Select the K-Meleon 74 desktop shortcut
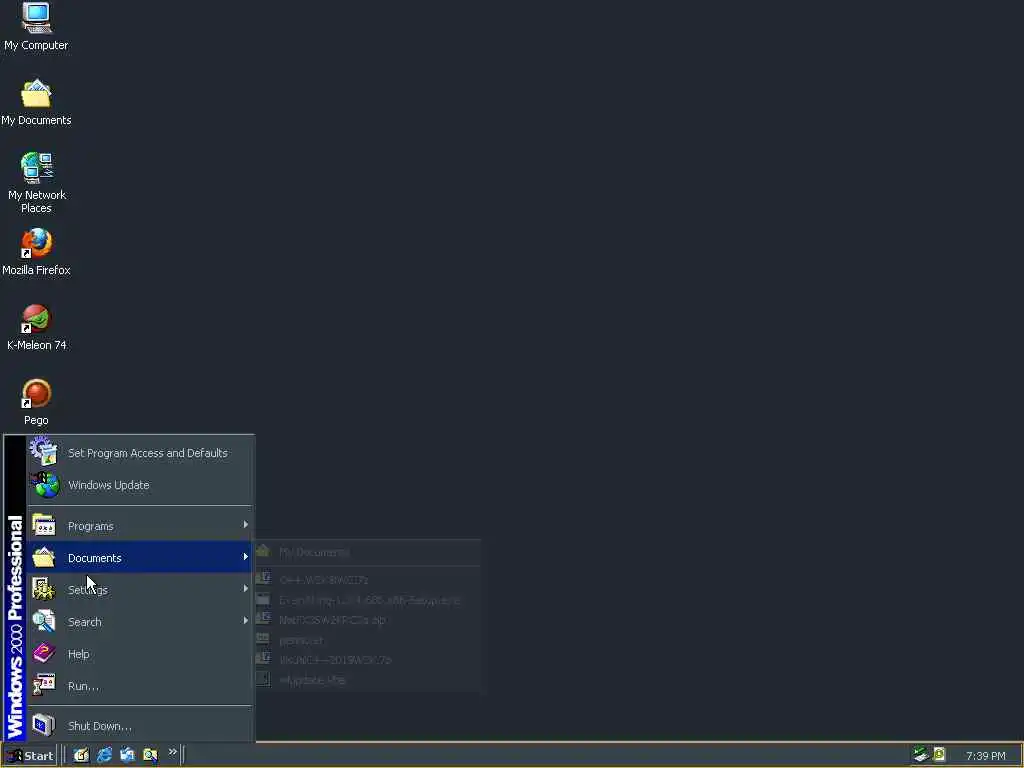The image size is (1024, 768). pos(37,327)
